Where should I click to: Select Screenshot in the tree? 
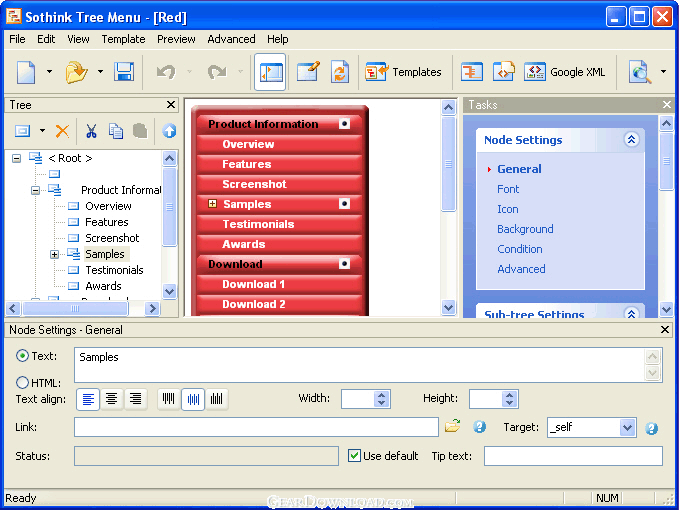(112, 238)
